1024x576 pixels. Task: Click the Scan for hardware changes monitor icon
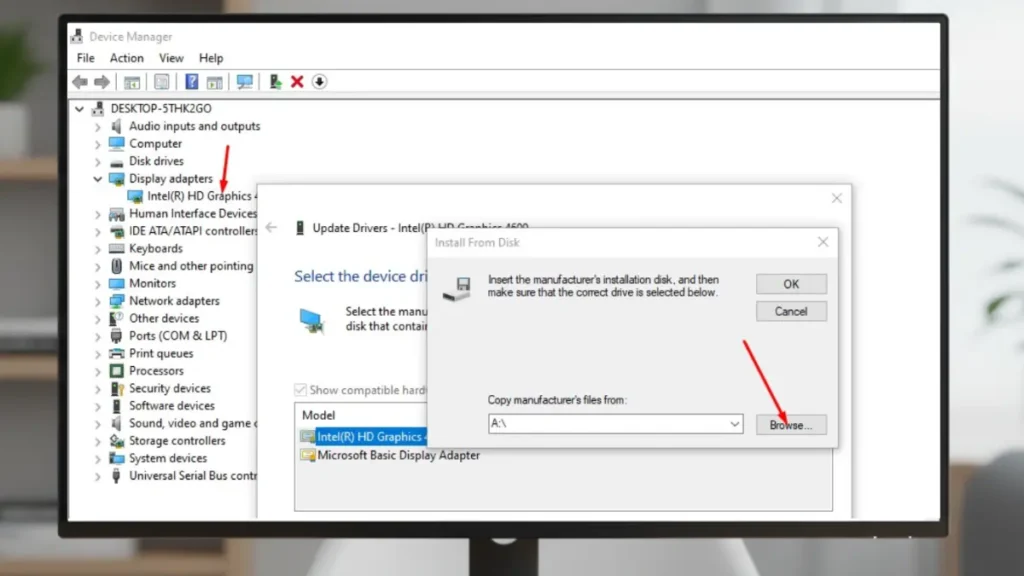244,82
